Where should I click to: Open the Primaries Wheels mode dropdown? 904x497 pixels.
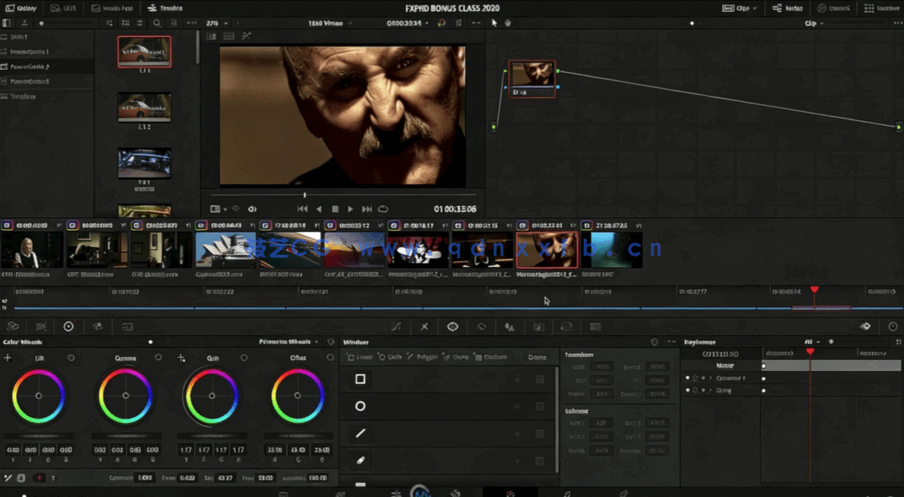tap(288, 342)
